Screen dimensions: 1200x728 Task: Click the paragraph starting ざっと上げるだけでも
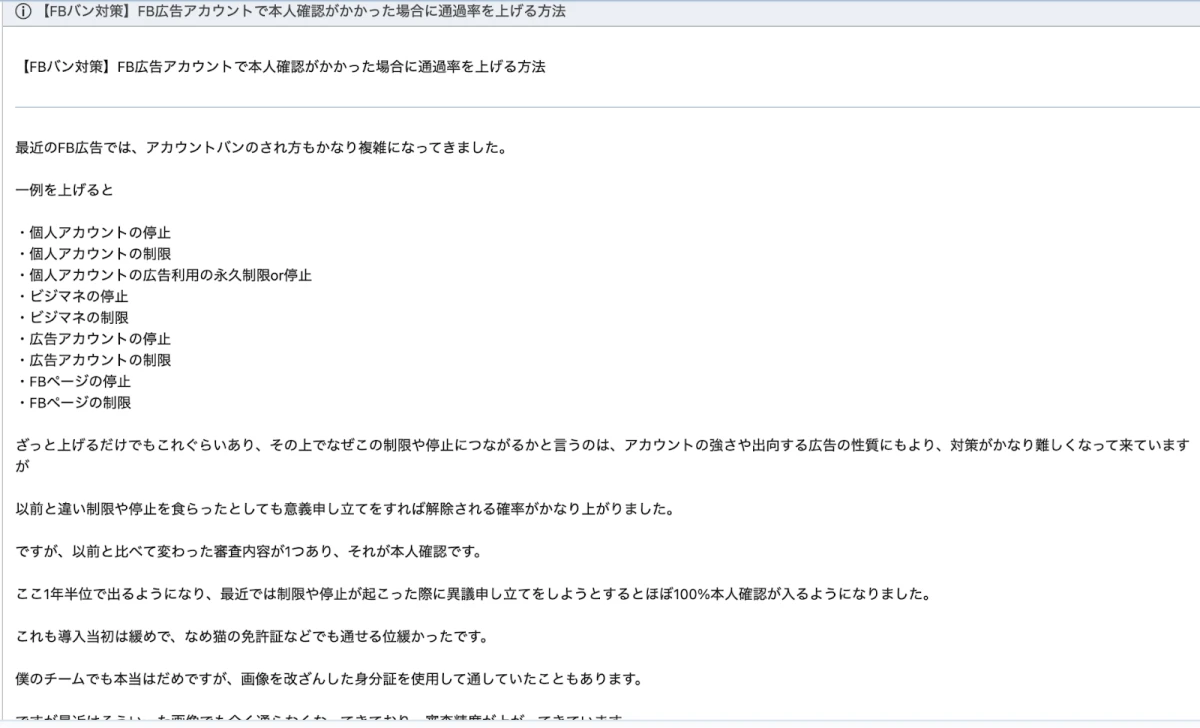(x=600, y=445)
